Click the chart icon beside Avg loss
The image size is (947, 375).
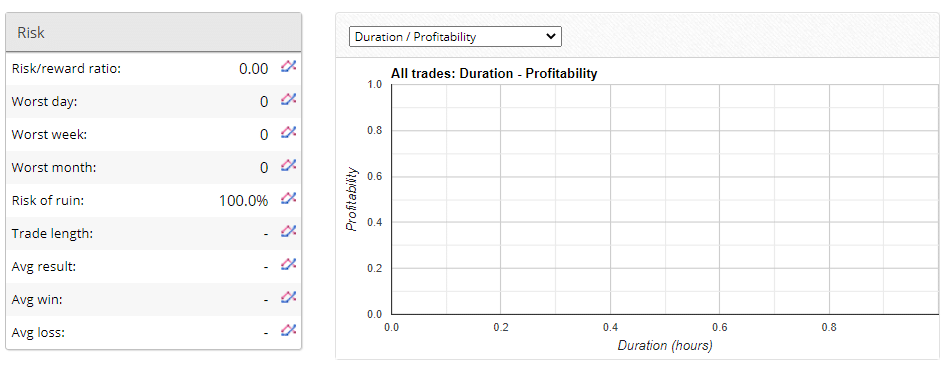(289, 330)
